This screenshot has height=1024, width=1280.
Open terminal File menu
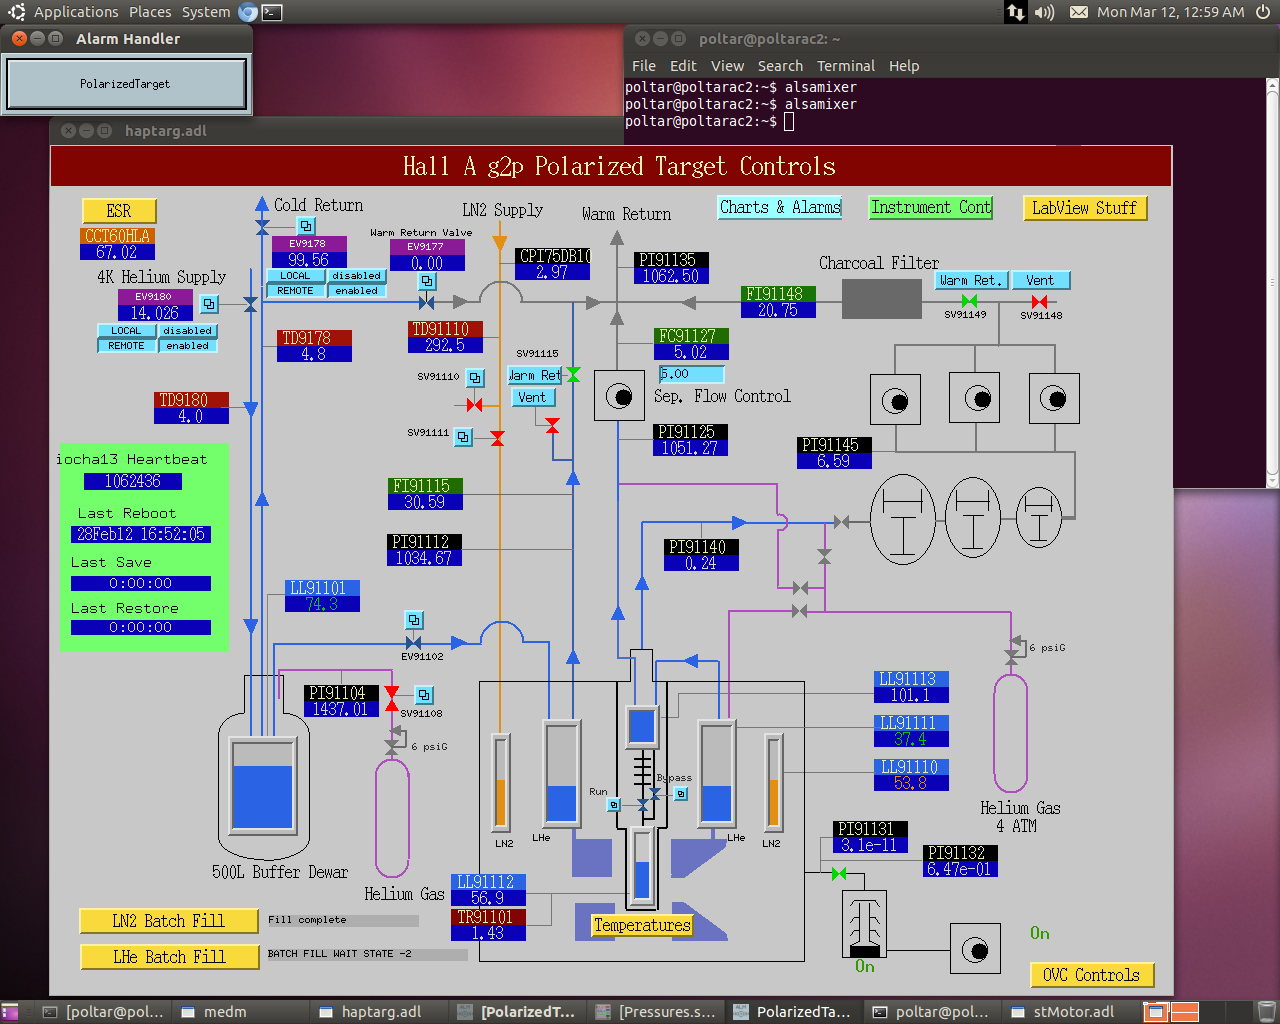(644, 66)
